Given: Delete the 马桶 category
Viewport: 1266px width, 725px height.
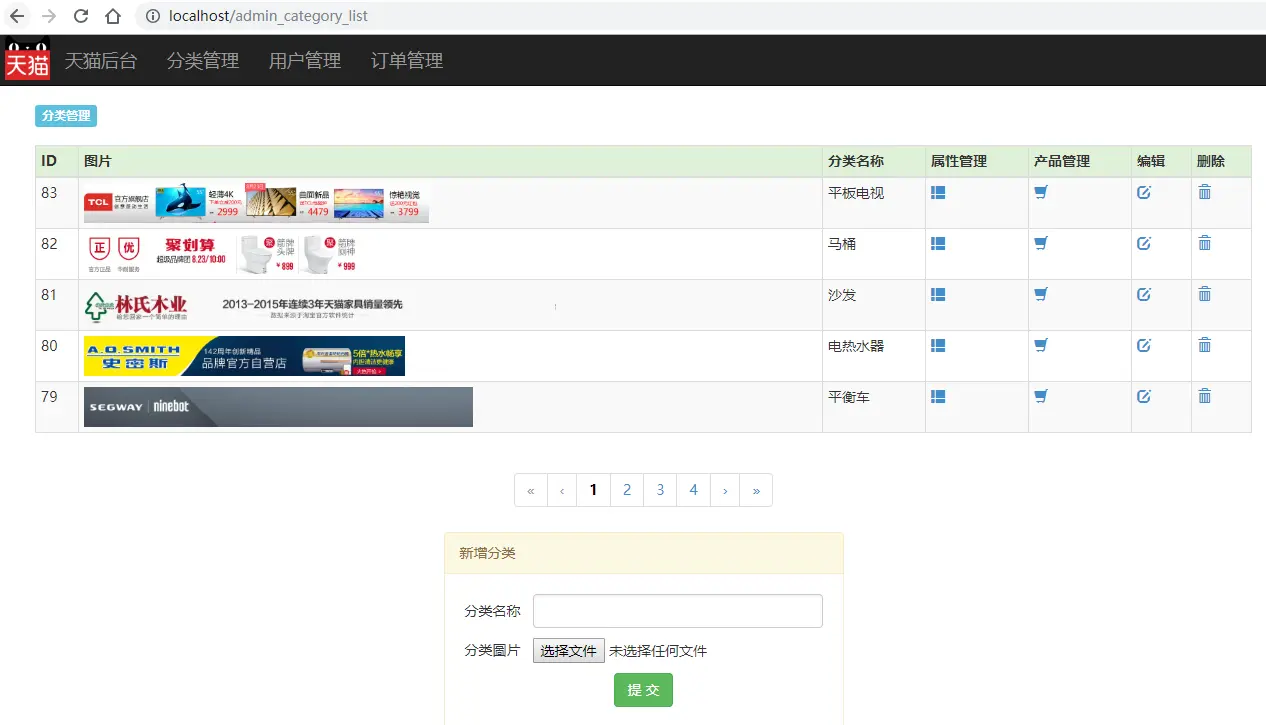Looking at the screenshot, I should (x=1204, y=243).
